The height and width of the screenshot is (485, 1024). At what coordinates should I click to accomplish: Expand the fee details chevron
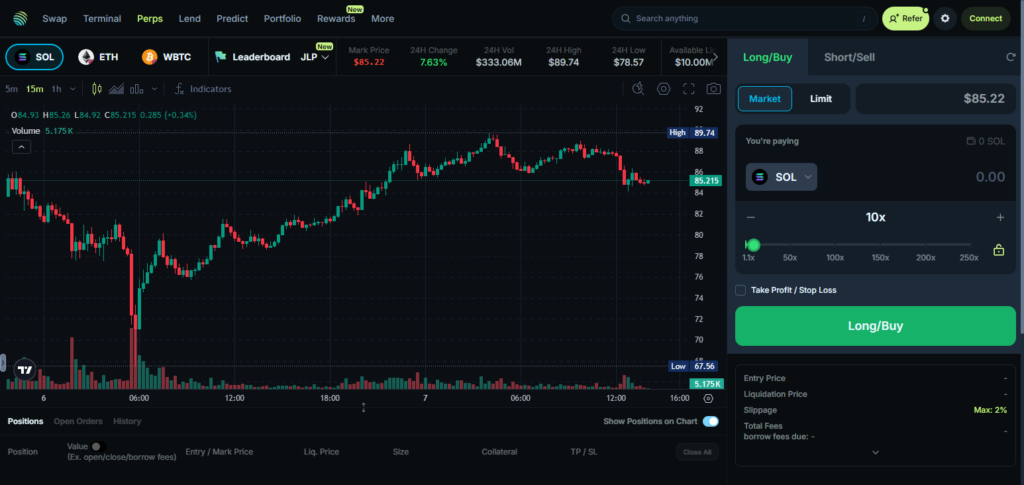click(875, 452)
